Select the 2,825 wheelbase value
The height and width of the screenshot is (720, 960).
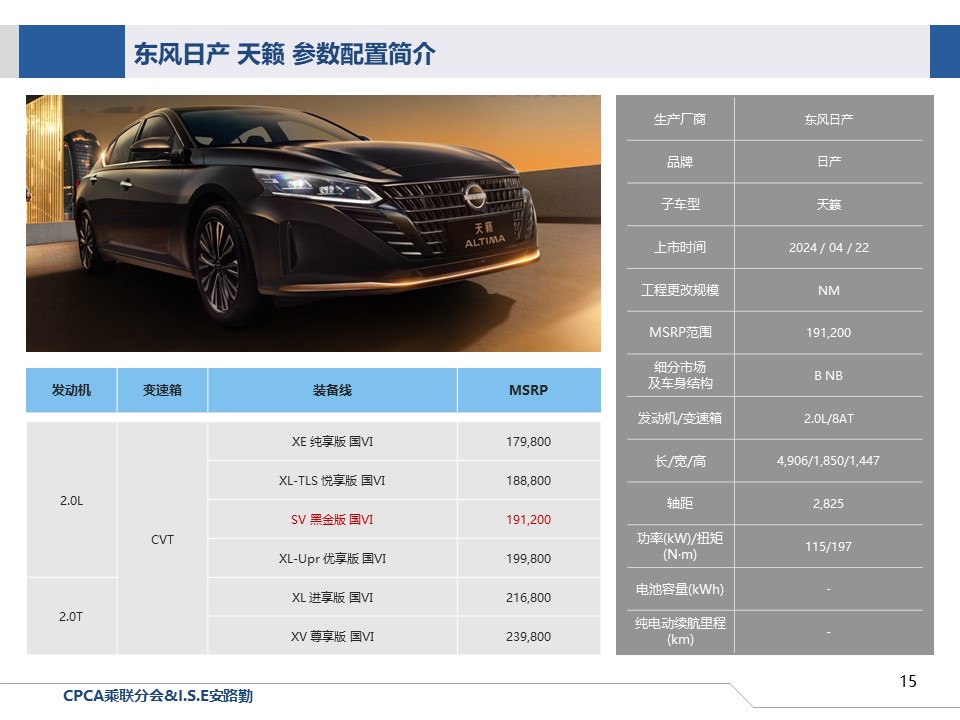coord(828,503)
